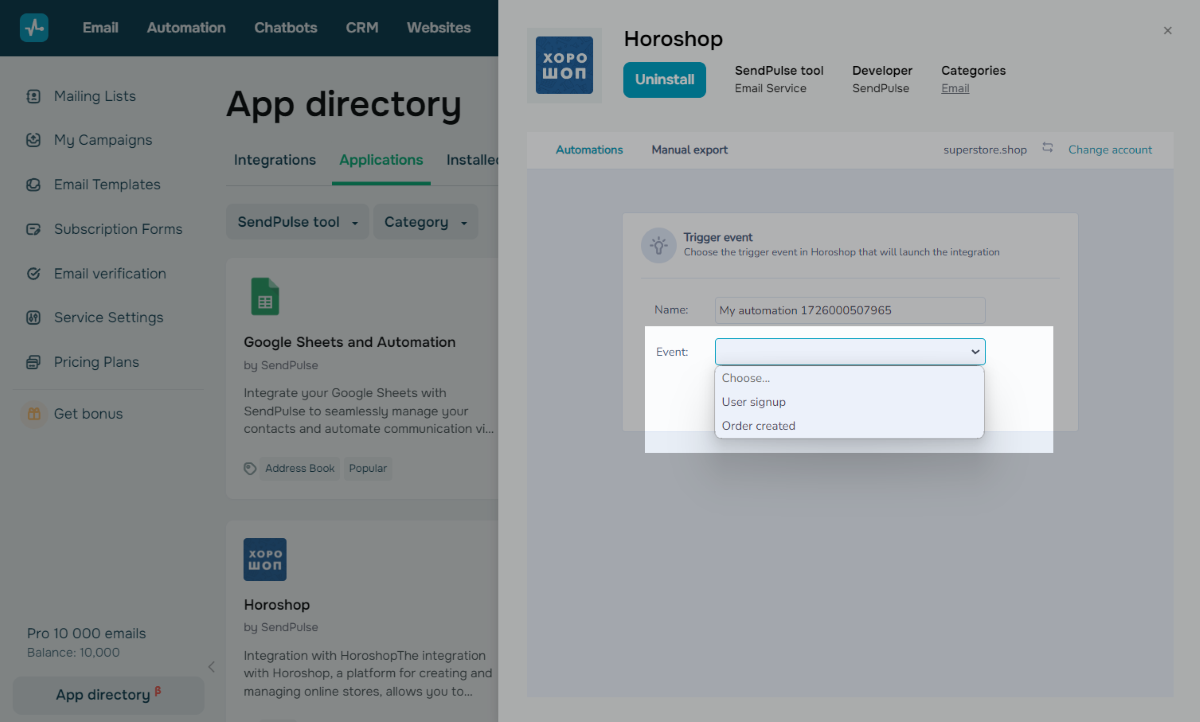1200x722 pixels.
Task: Switch to the Installed tab
Action: (x=472, y=160)
